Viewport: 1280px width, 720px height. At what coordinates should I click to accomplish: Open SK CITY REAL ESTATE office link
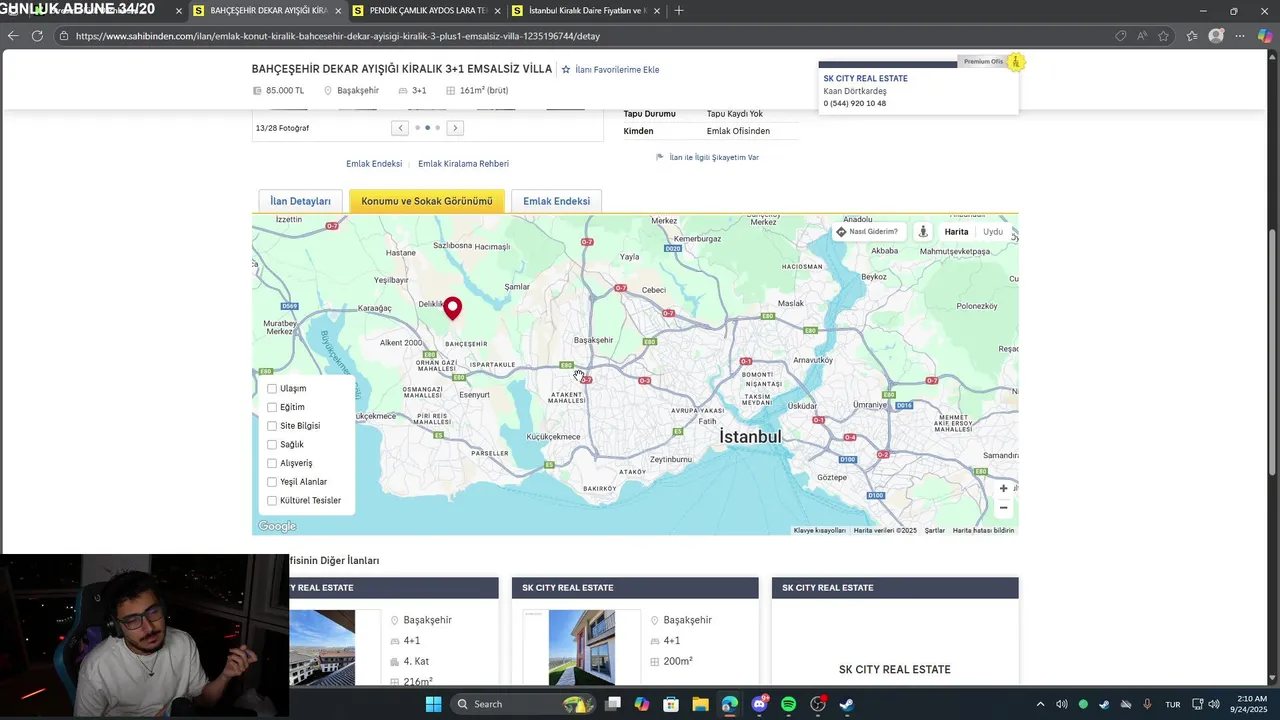click(x=865, y=78)
